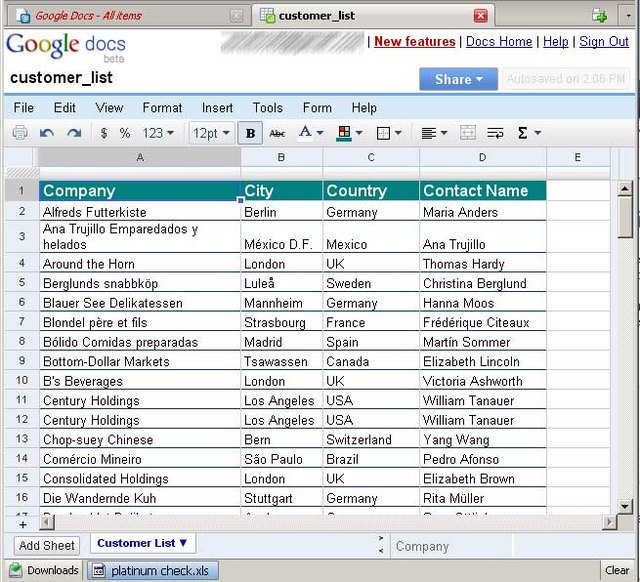Image resolution: width=640 pixels, height=582 pixels.
Task: Click the Downloads button in status bar
Action: (44, 570)
